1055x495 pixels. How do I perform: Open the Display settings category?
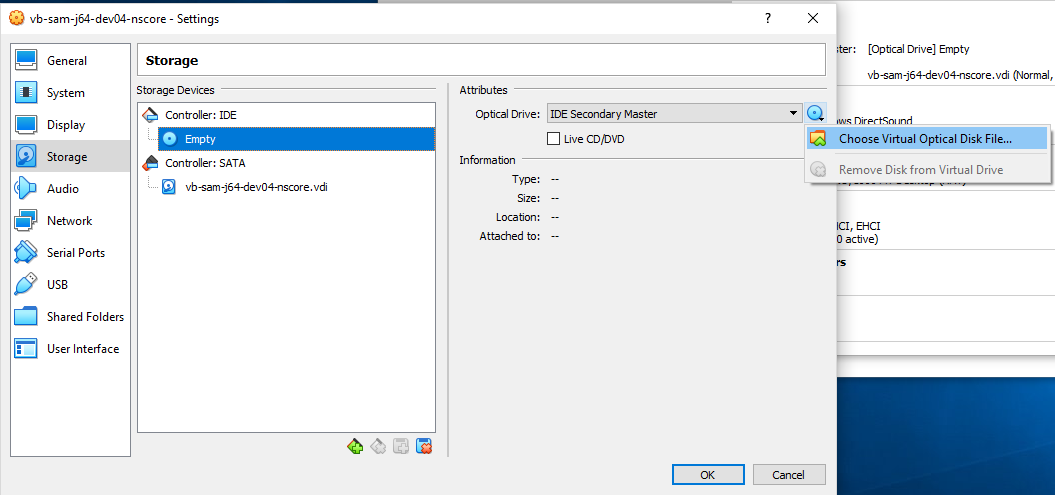pyautogui.click(x=71, y=124)
